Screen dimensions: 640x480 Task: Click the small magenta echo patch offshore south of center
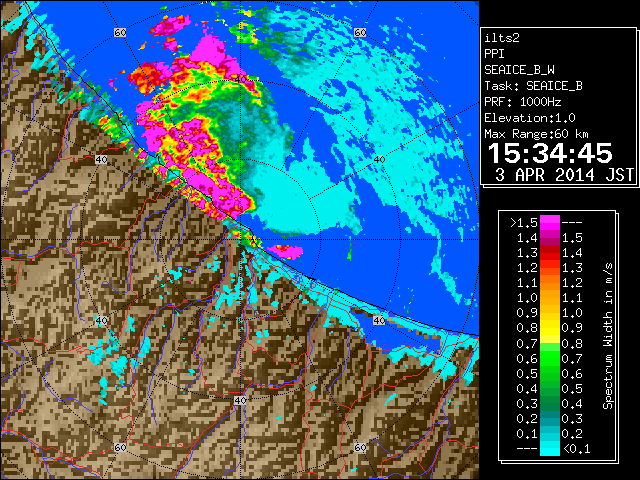pyautogui.click(x=285, y=251)
